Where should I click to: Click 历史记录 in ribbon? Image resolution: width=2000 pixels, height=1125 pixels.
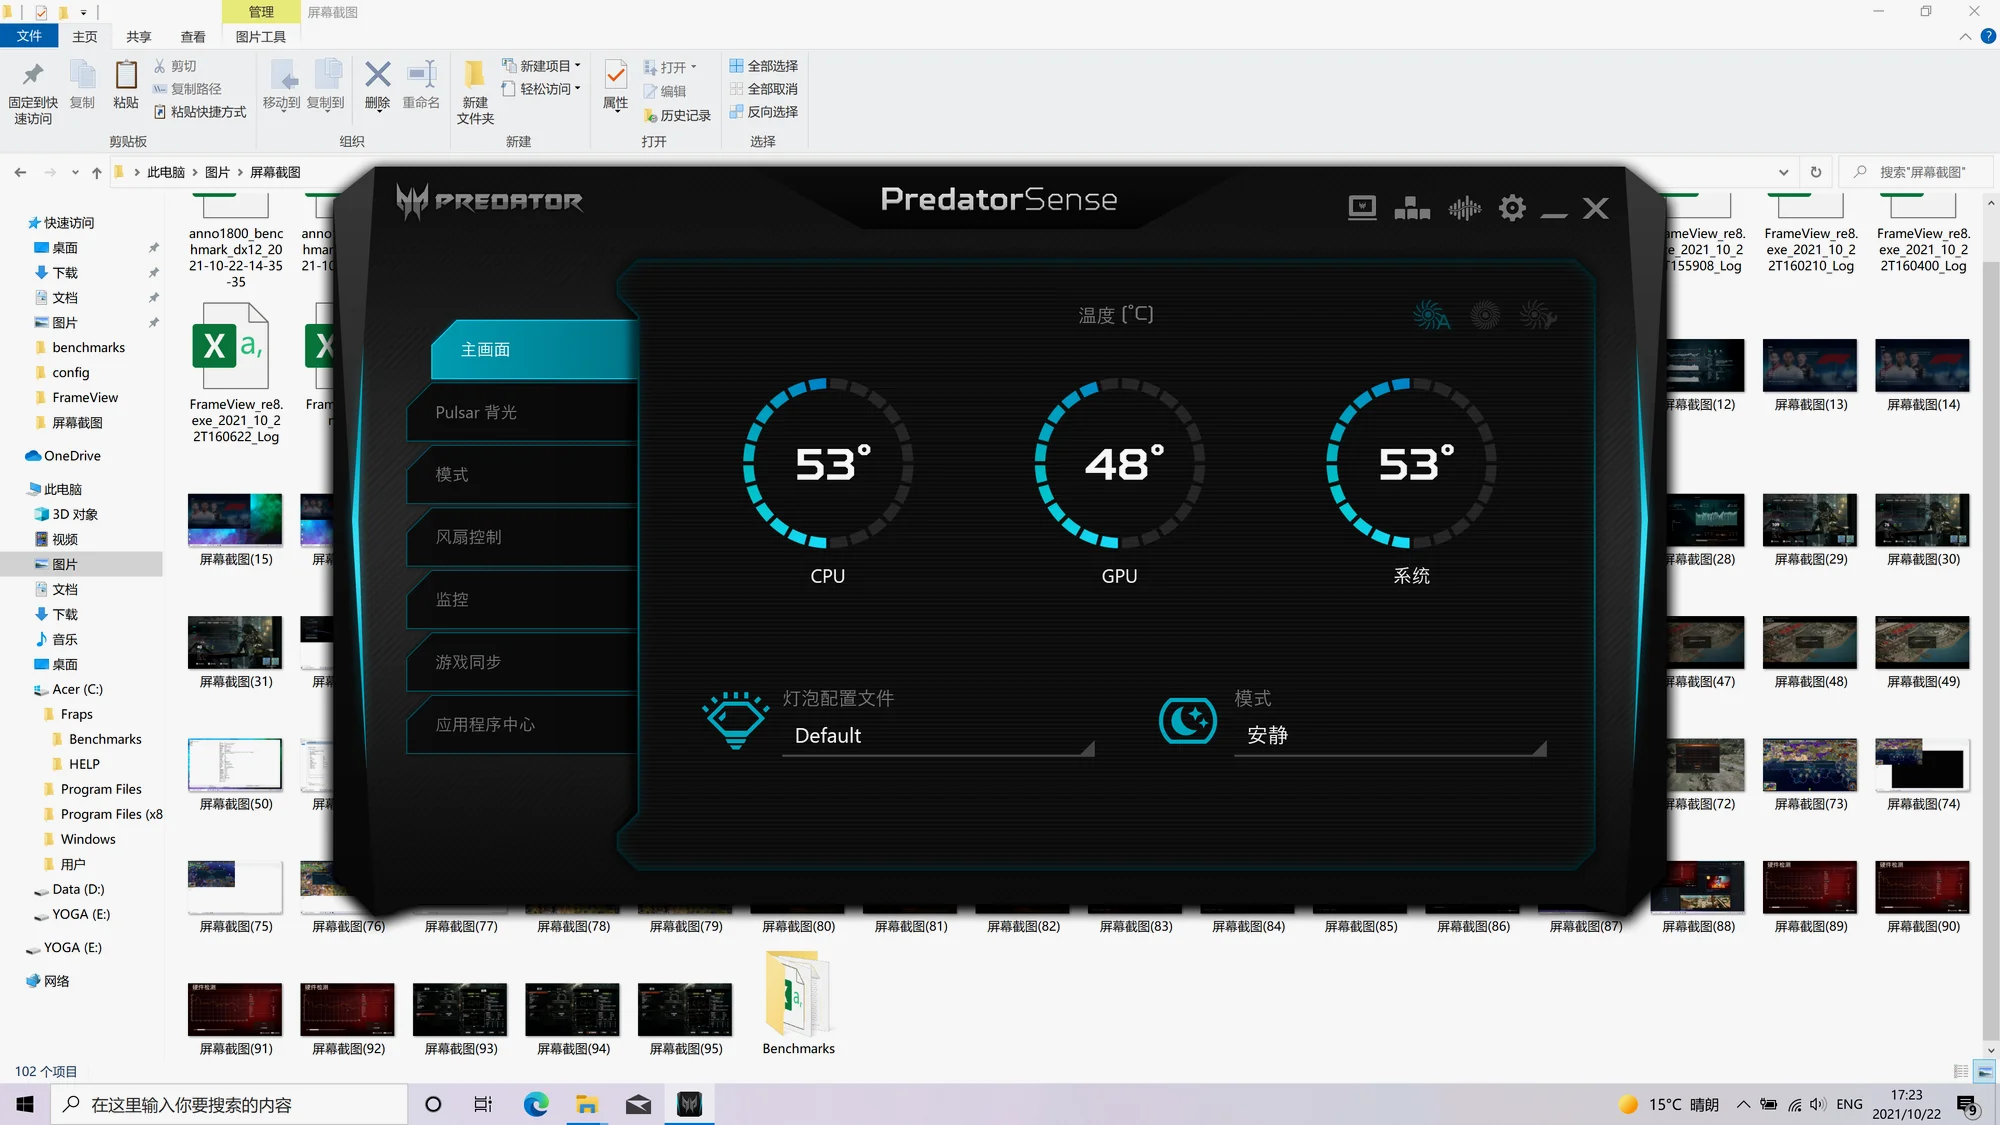[677, 116]
